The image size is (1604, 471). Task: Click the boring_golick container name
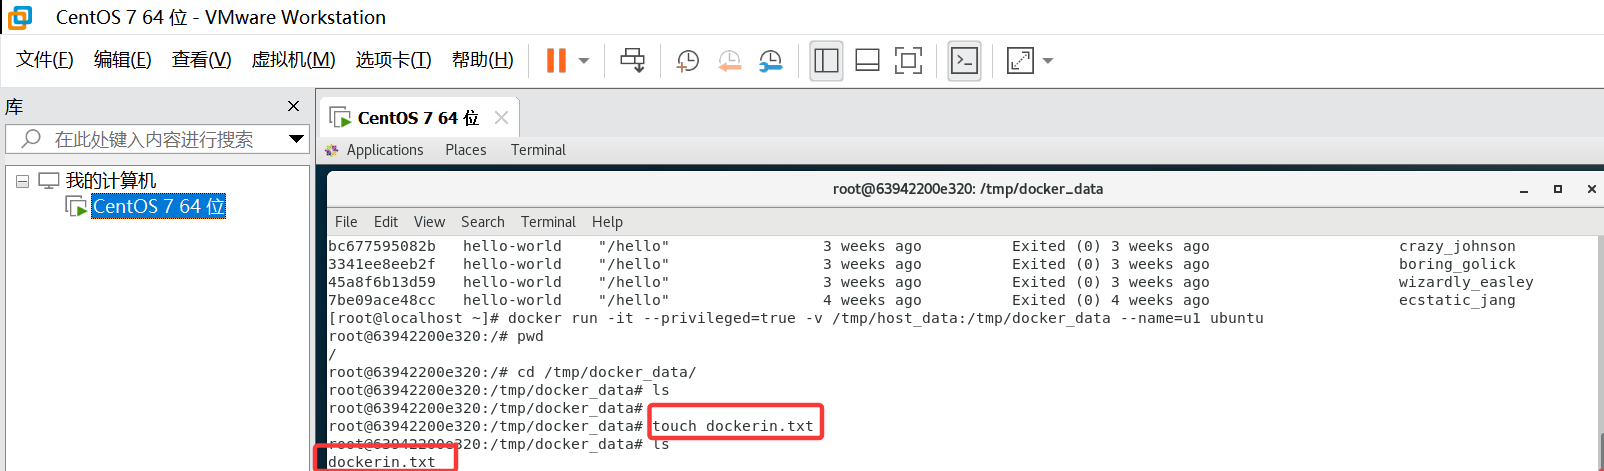[x=1457, y=264]
